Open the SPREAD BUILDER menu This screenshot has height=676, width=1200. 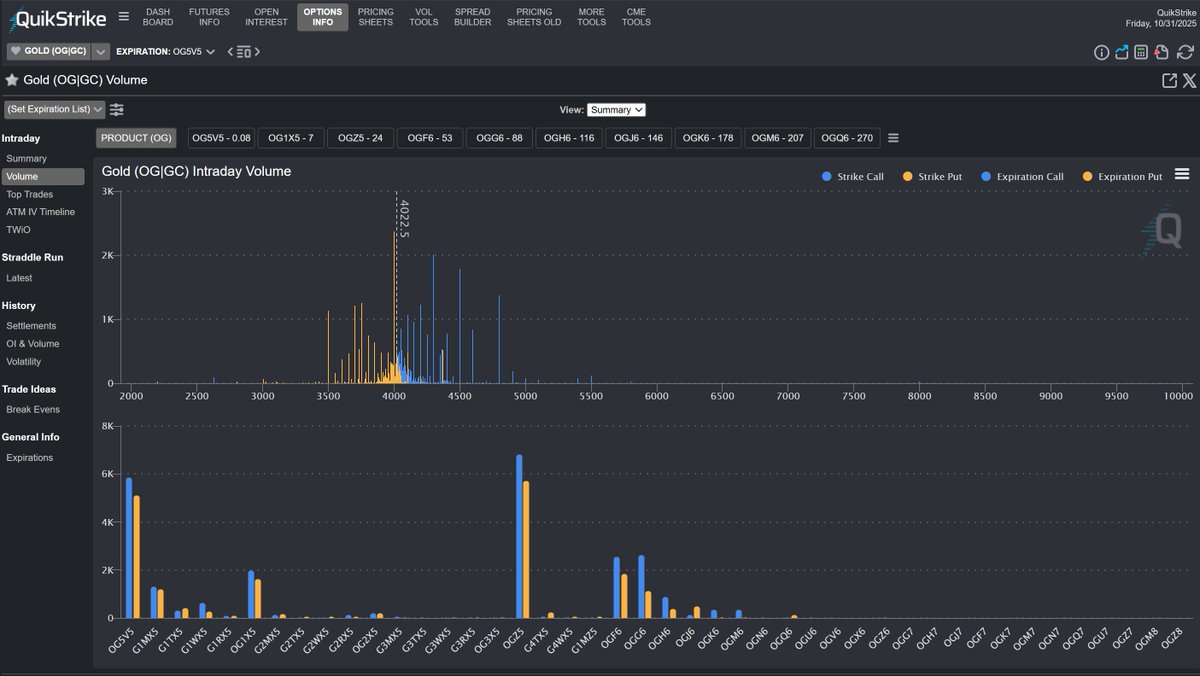472,16
